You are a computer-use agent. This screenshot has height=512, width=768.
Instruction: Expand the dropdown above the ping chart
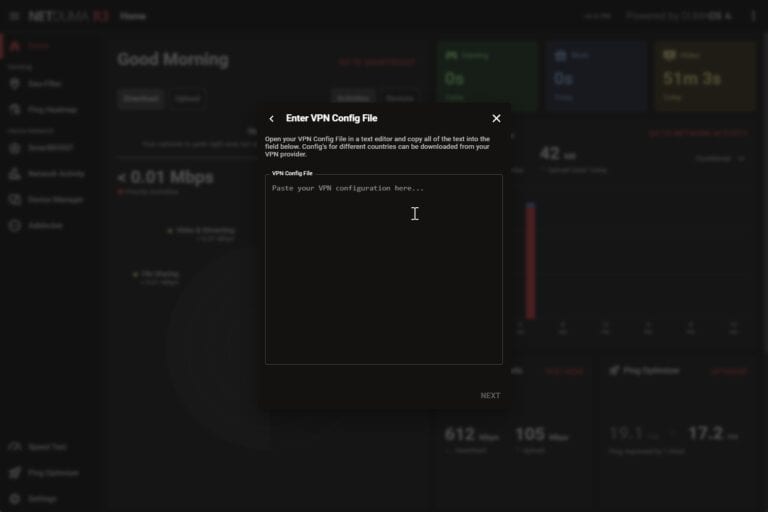pos(719,158)
